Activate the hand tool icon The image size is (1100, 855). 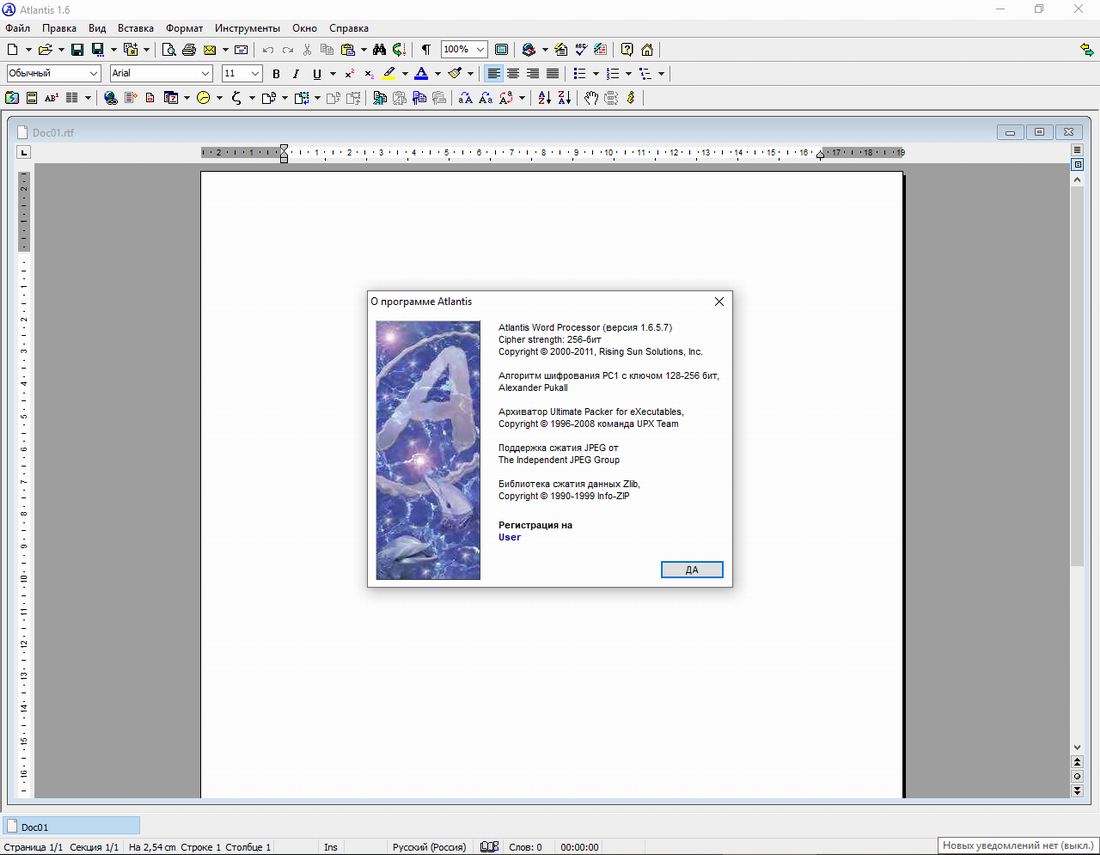click(x=591, y=98)
